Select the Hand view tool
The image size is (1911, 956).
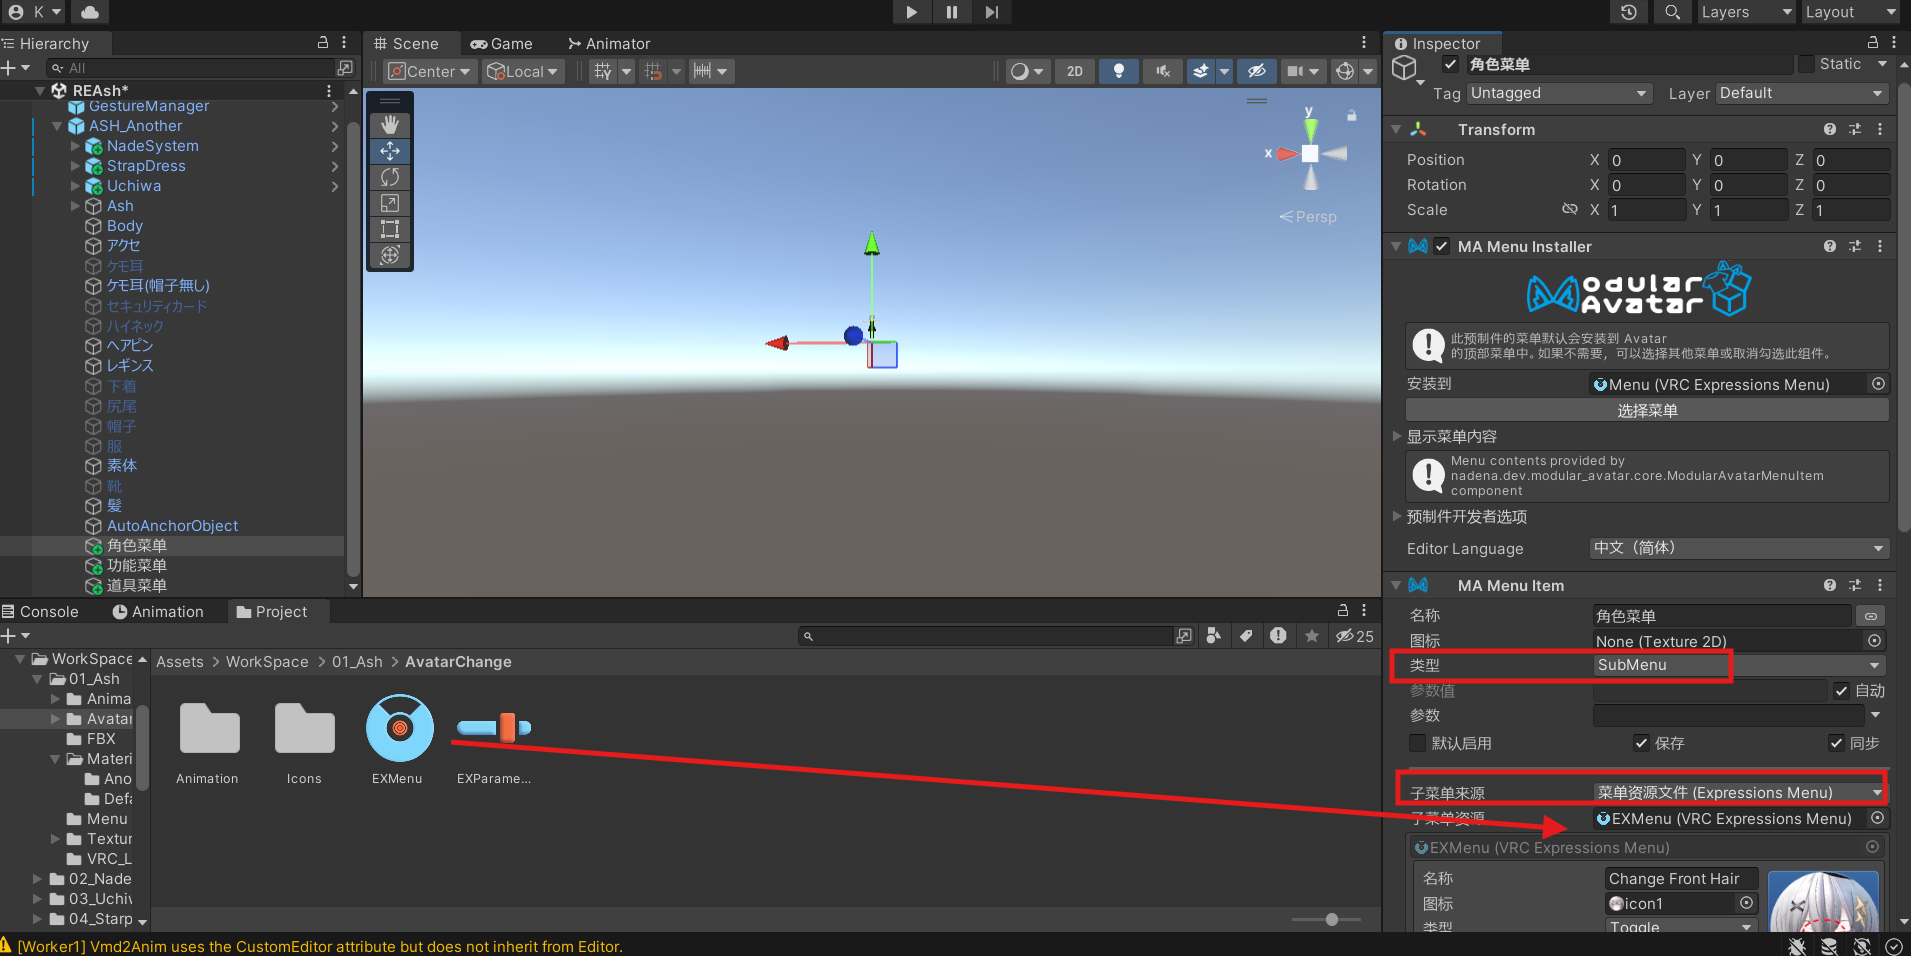point(390,125)
